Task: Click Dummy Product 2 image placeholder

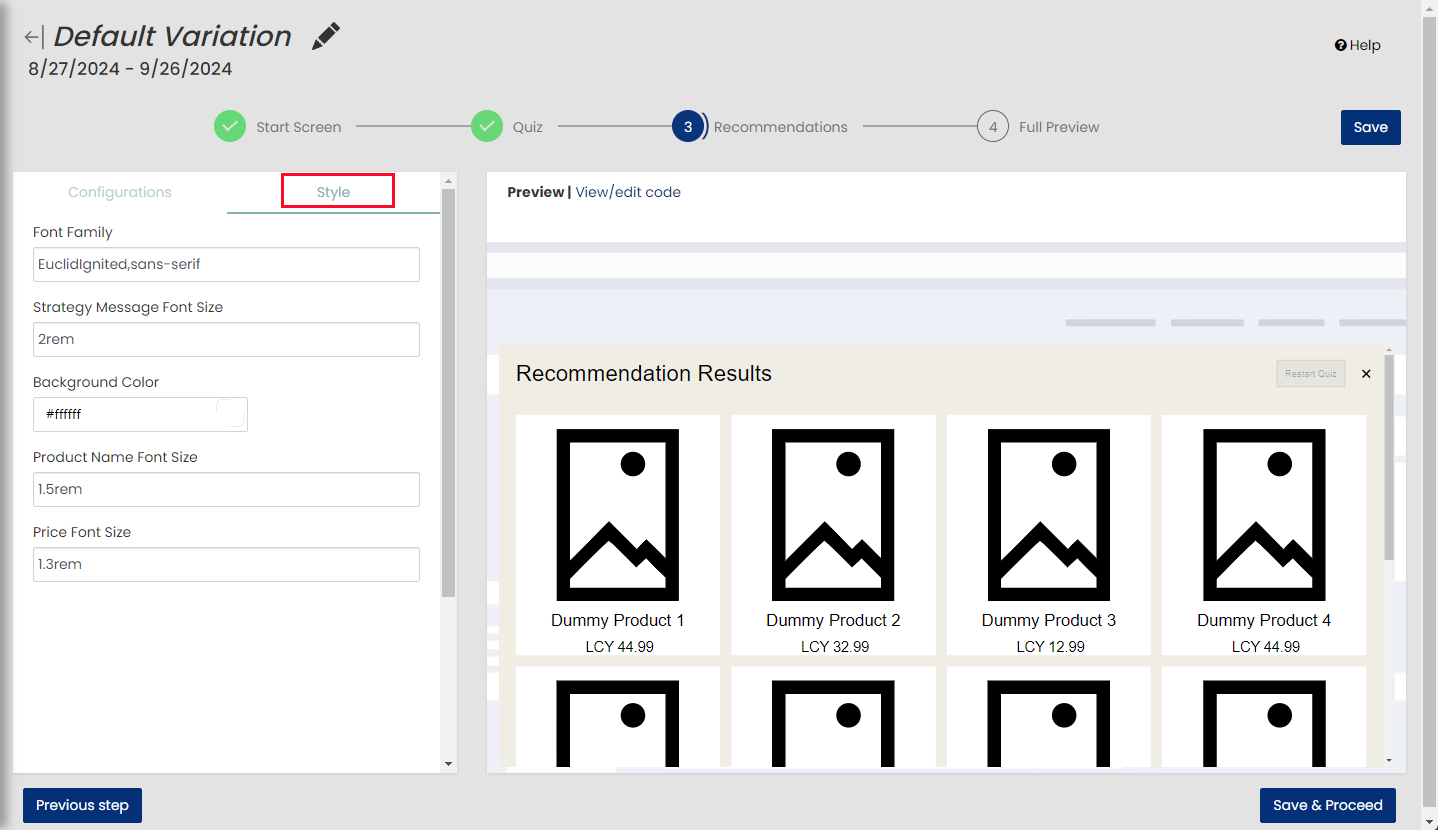Action: coord(833,515)
